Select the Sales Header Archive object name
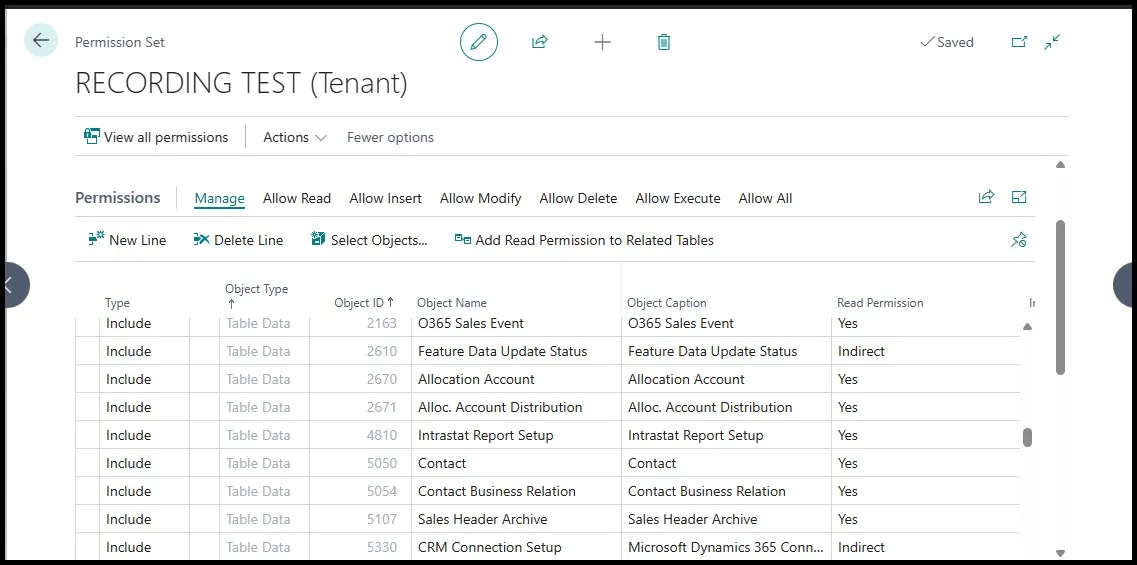Image resolution: width=1137 pixels, height=565 pixels. [482, 519]
